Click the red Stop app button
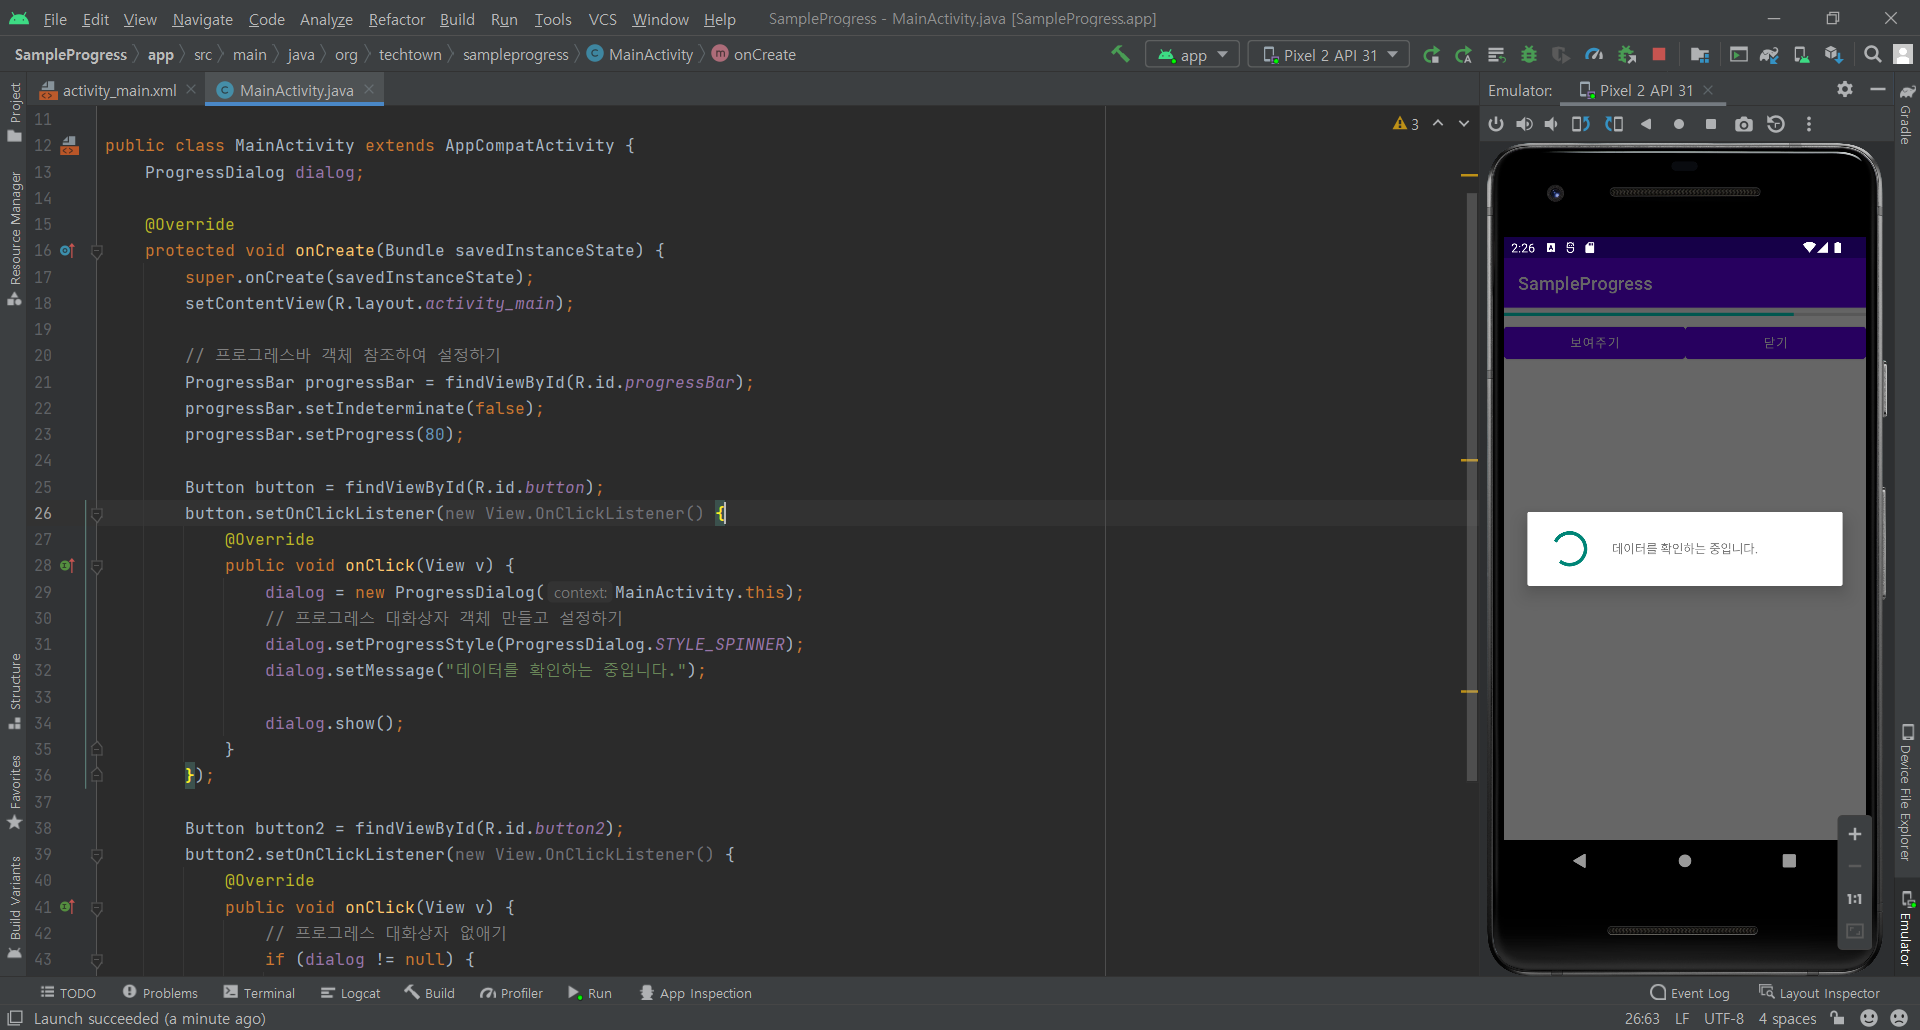The width and height of the screenshot is (1920, 1030). 1659,54
